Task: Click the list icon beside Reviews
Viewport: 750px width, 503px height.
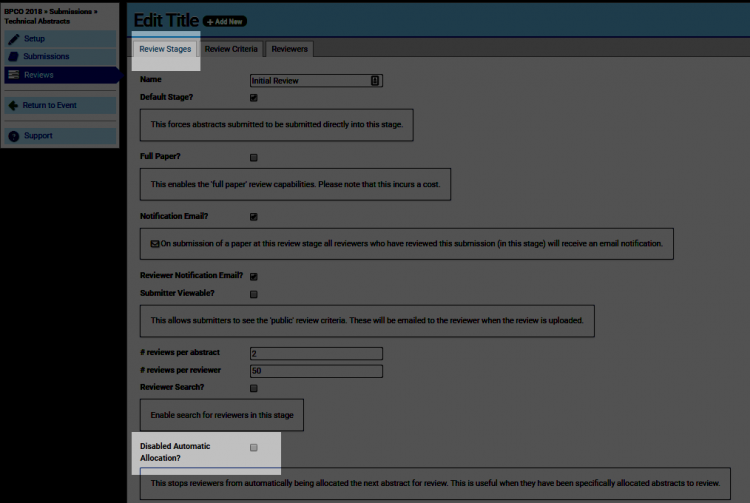Action: pos(14,75)
